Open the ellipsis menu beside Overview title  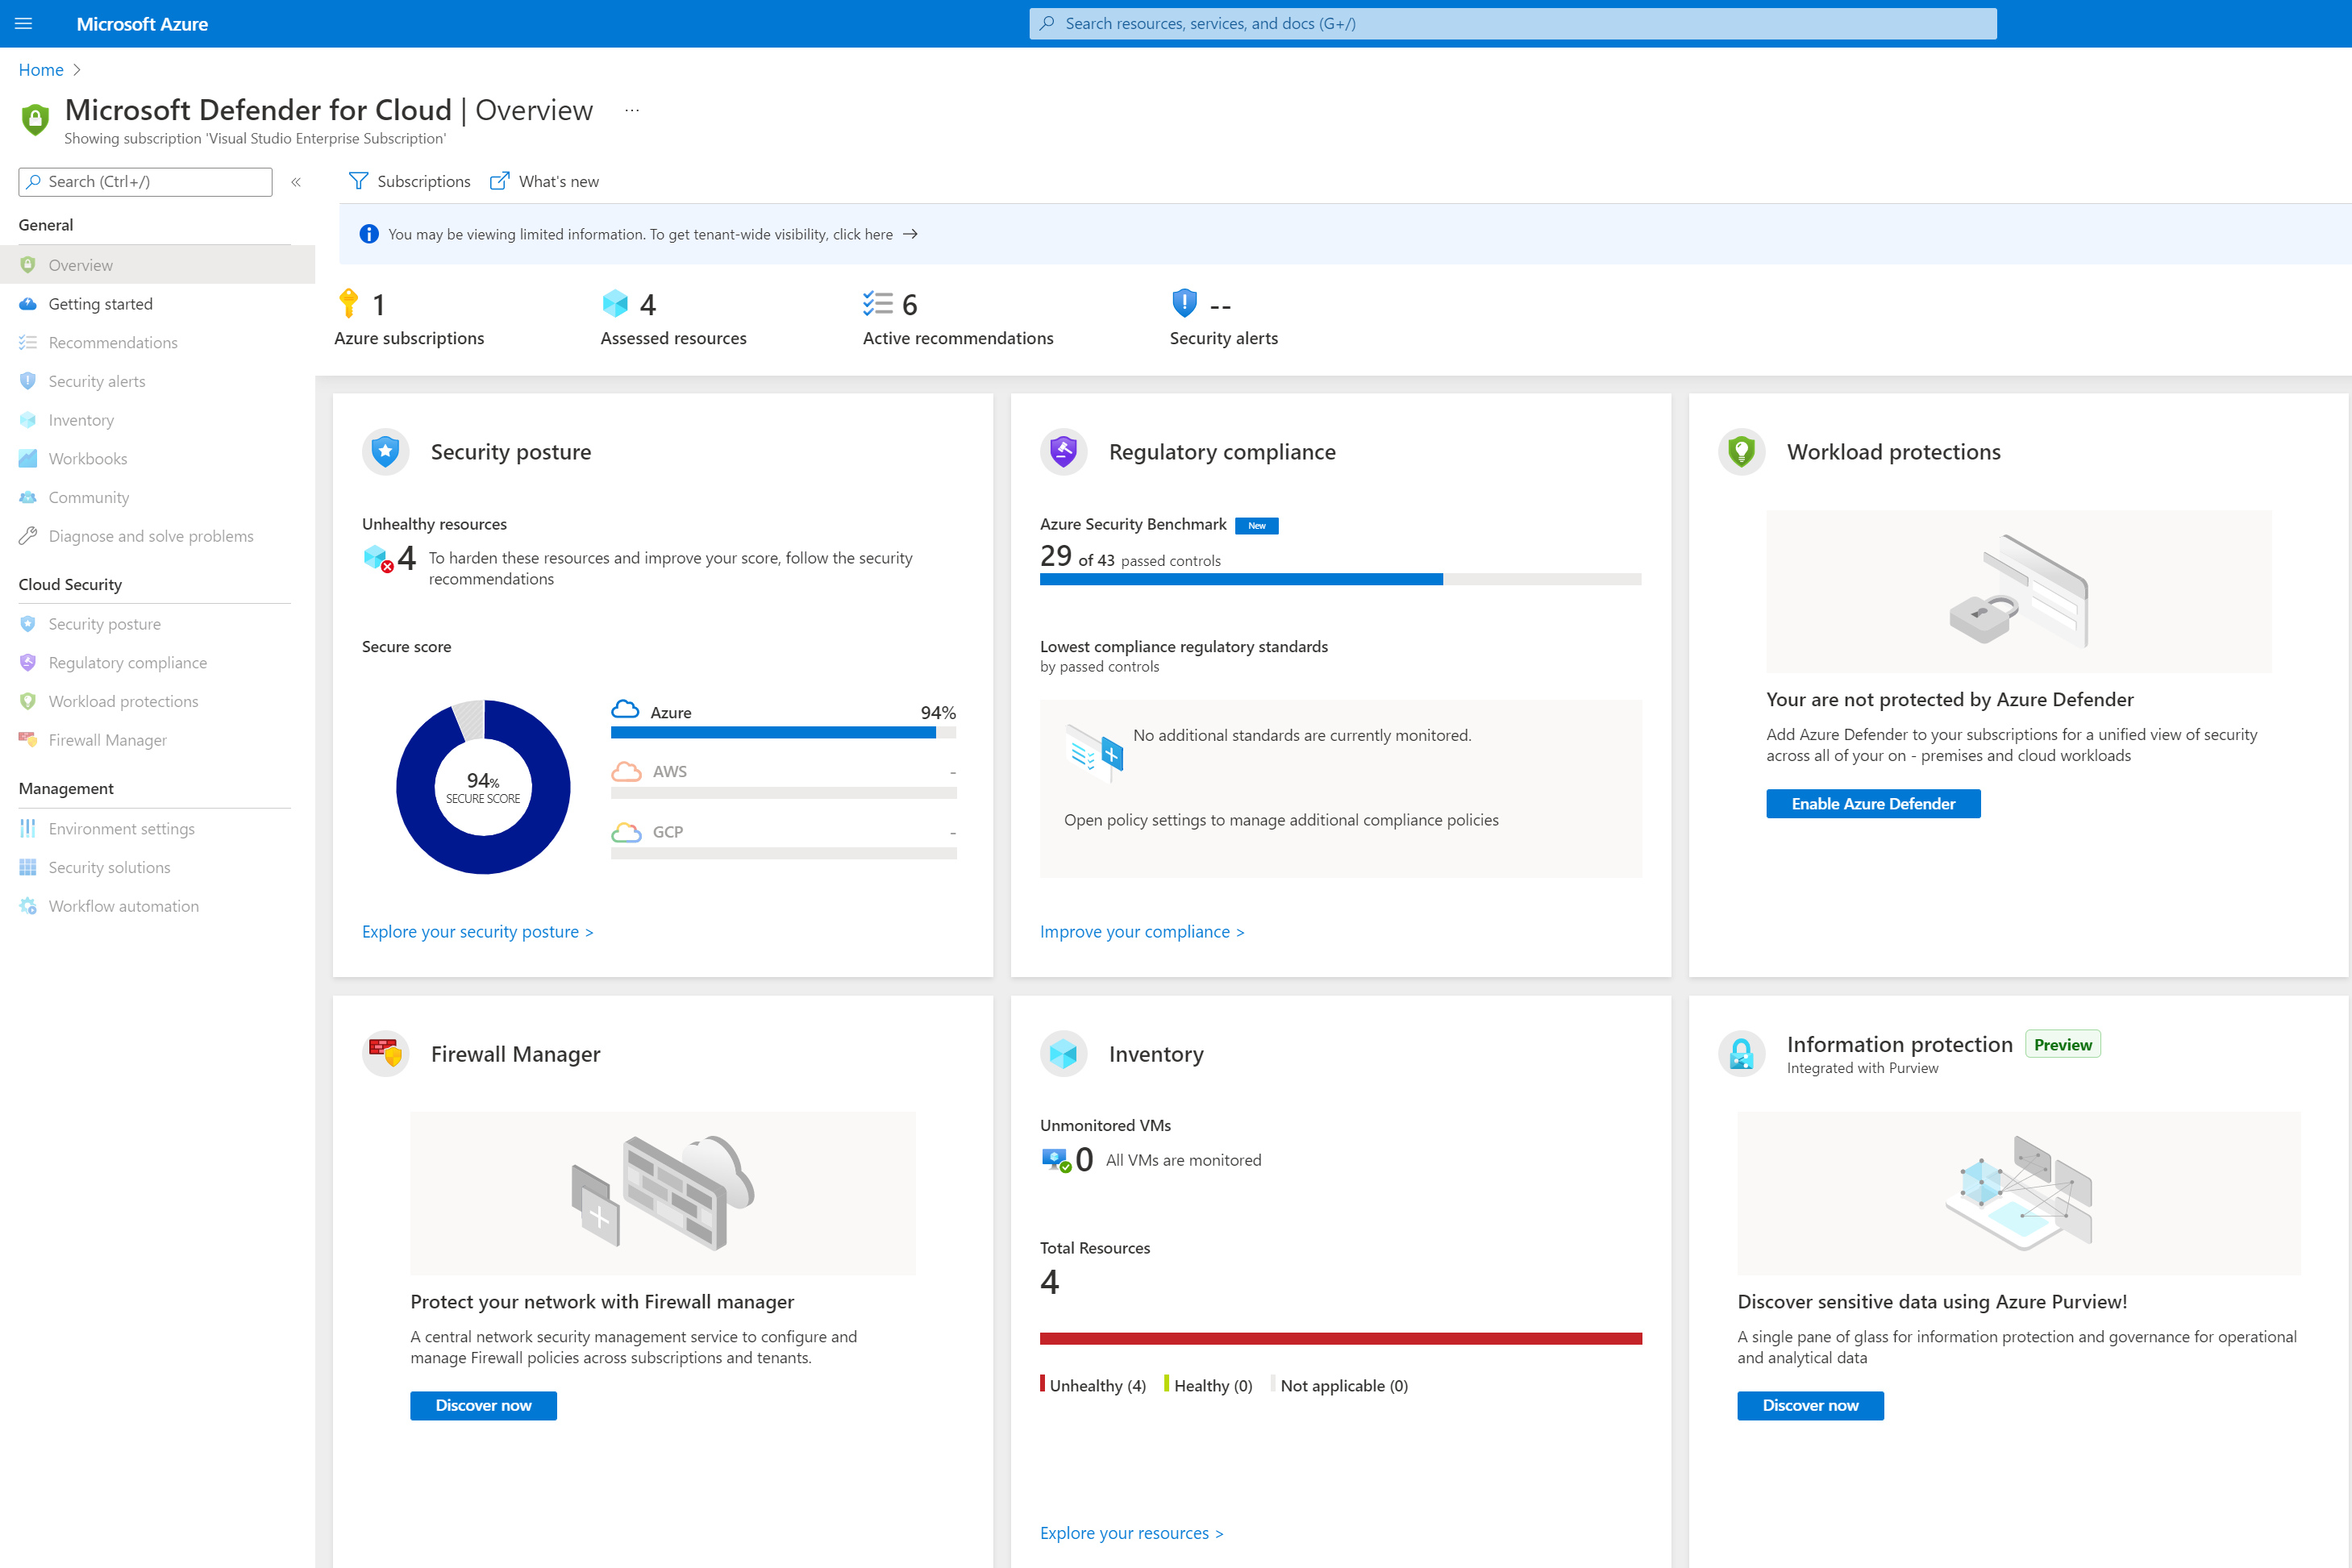(x=631, y=109)
